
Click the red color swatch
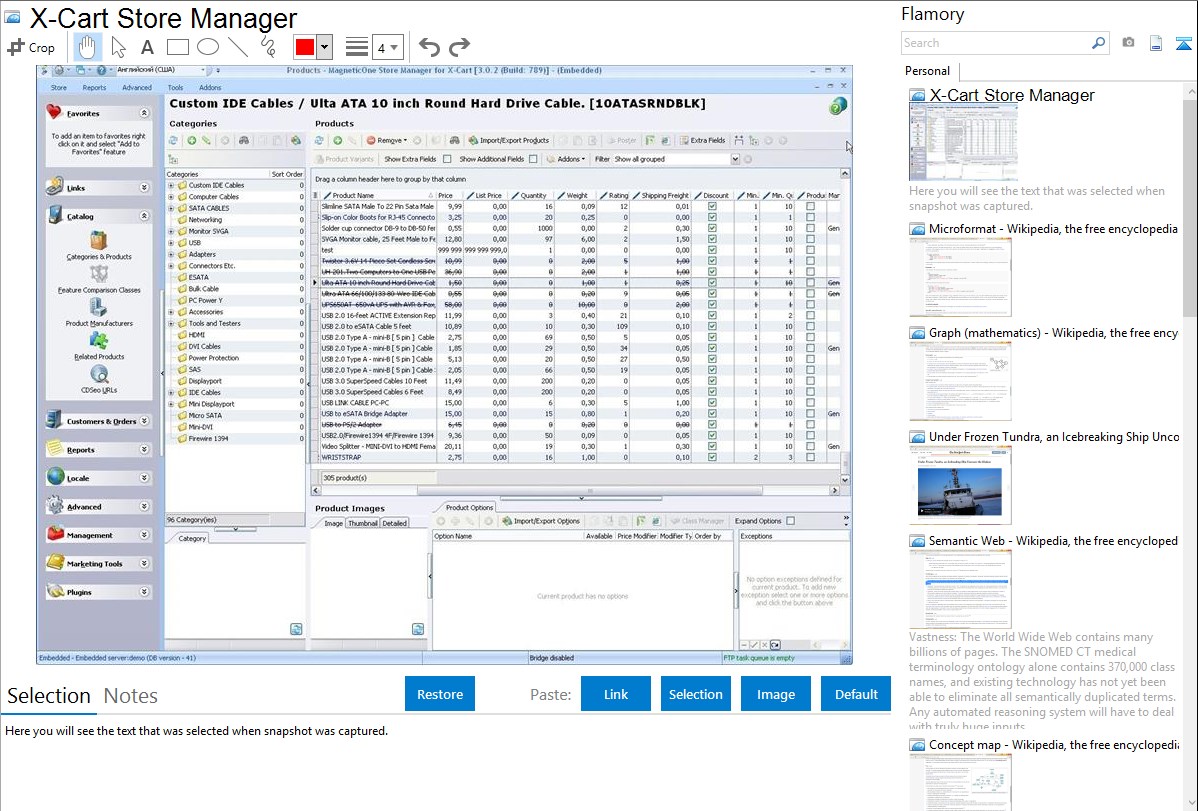click(x=305, y=47)
